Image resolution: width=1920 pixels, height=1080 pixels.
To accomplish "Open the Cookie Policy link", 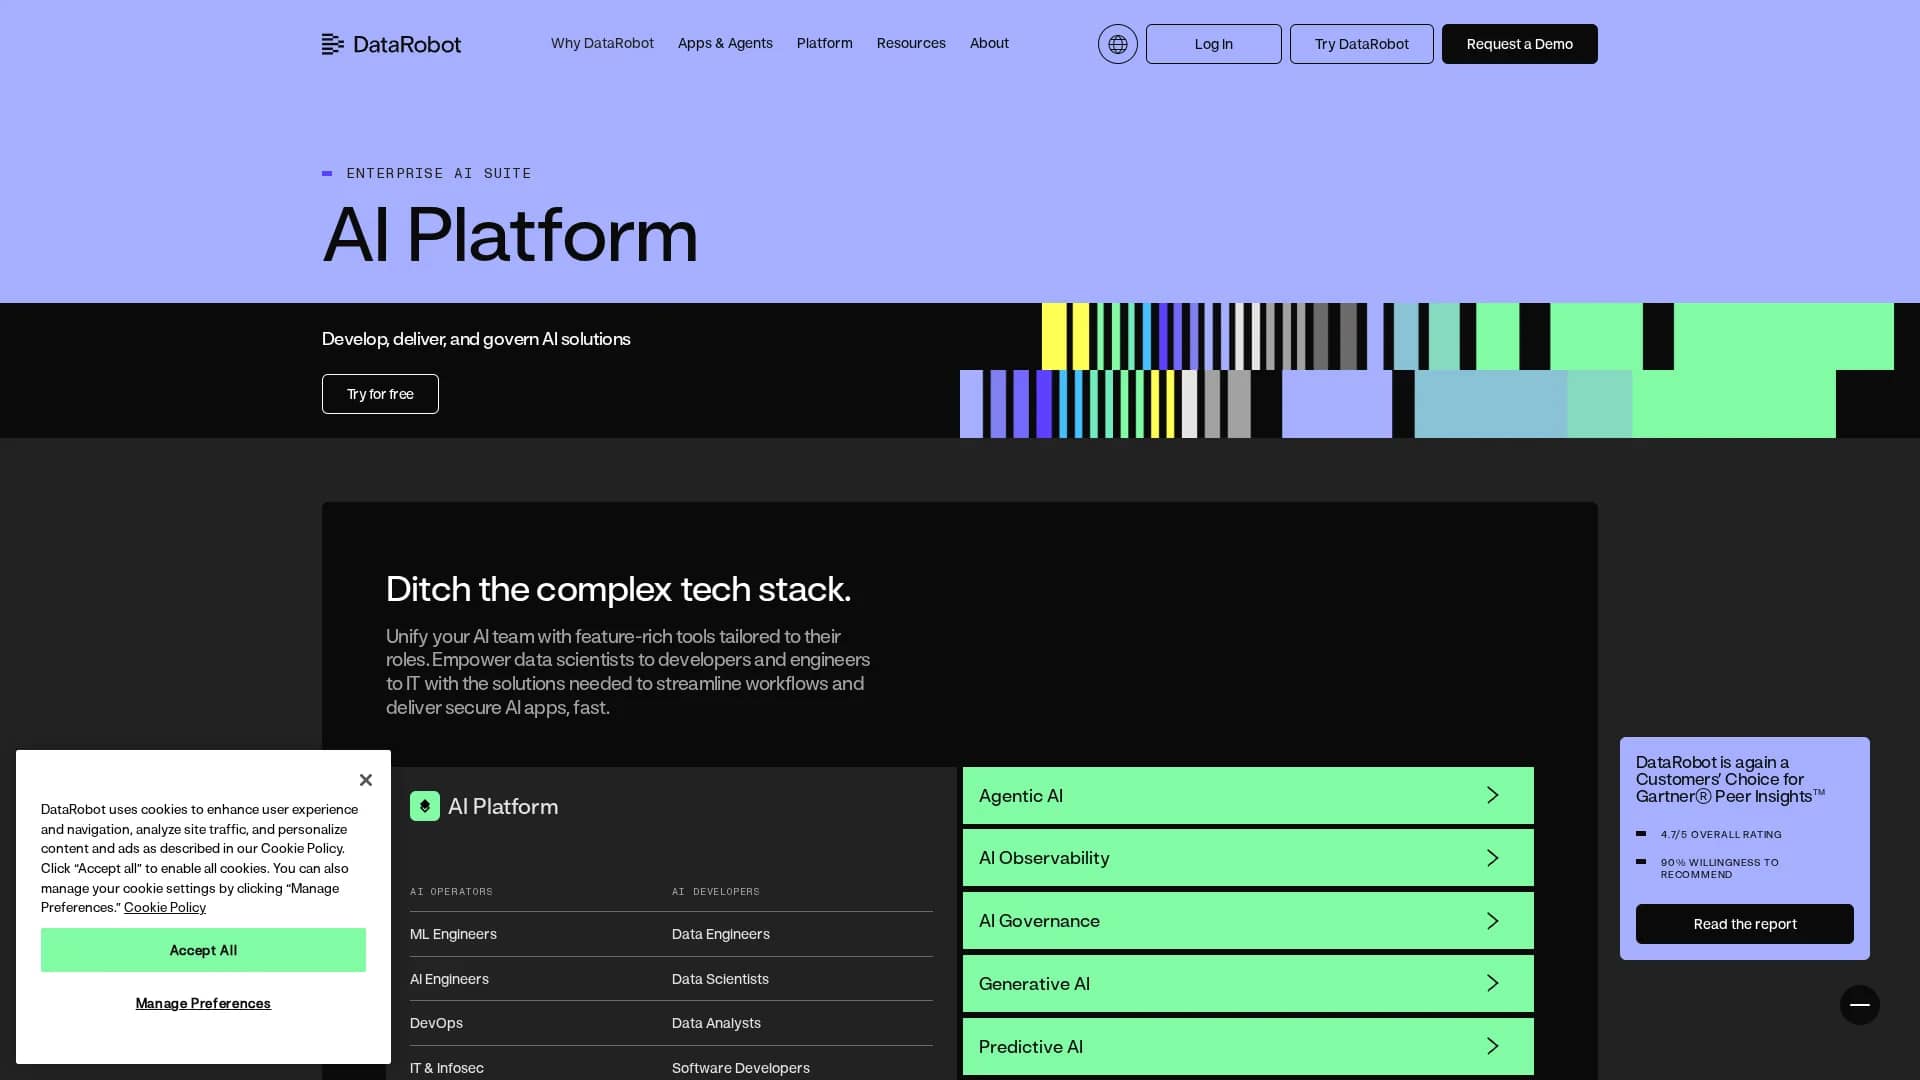I will coord(165,907).
